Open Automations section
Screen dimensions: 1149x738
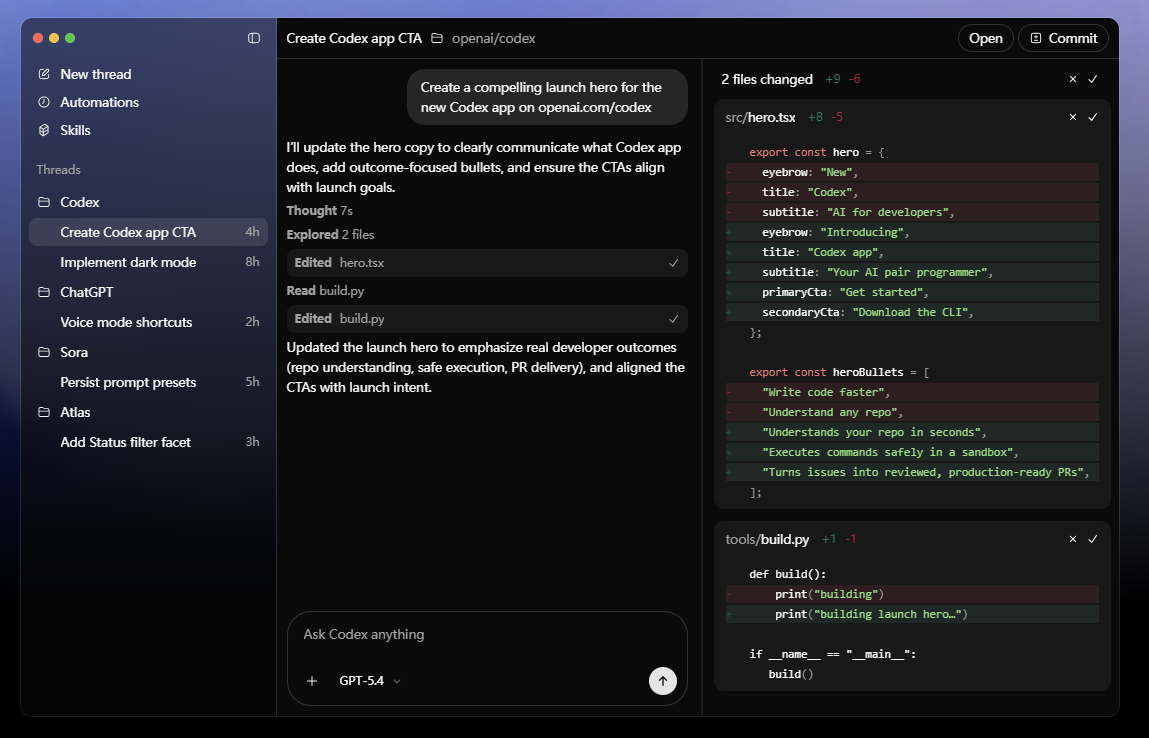click(x=99, y=102)
